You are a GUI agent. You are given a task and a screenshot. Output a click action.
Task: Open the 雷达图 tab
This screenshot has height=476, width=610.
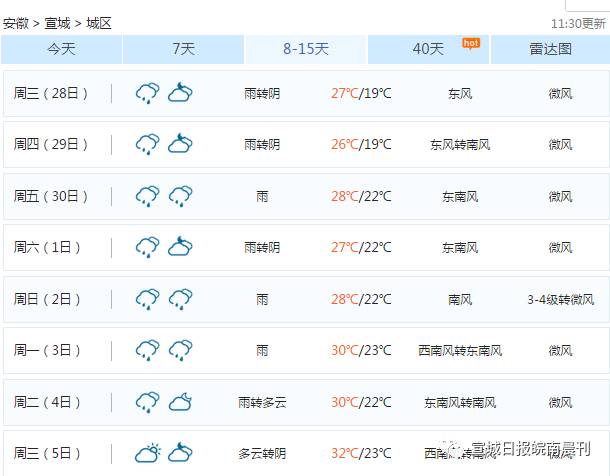point(550,49)
